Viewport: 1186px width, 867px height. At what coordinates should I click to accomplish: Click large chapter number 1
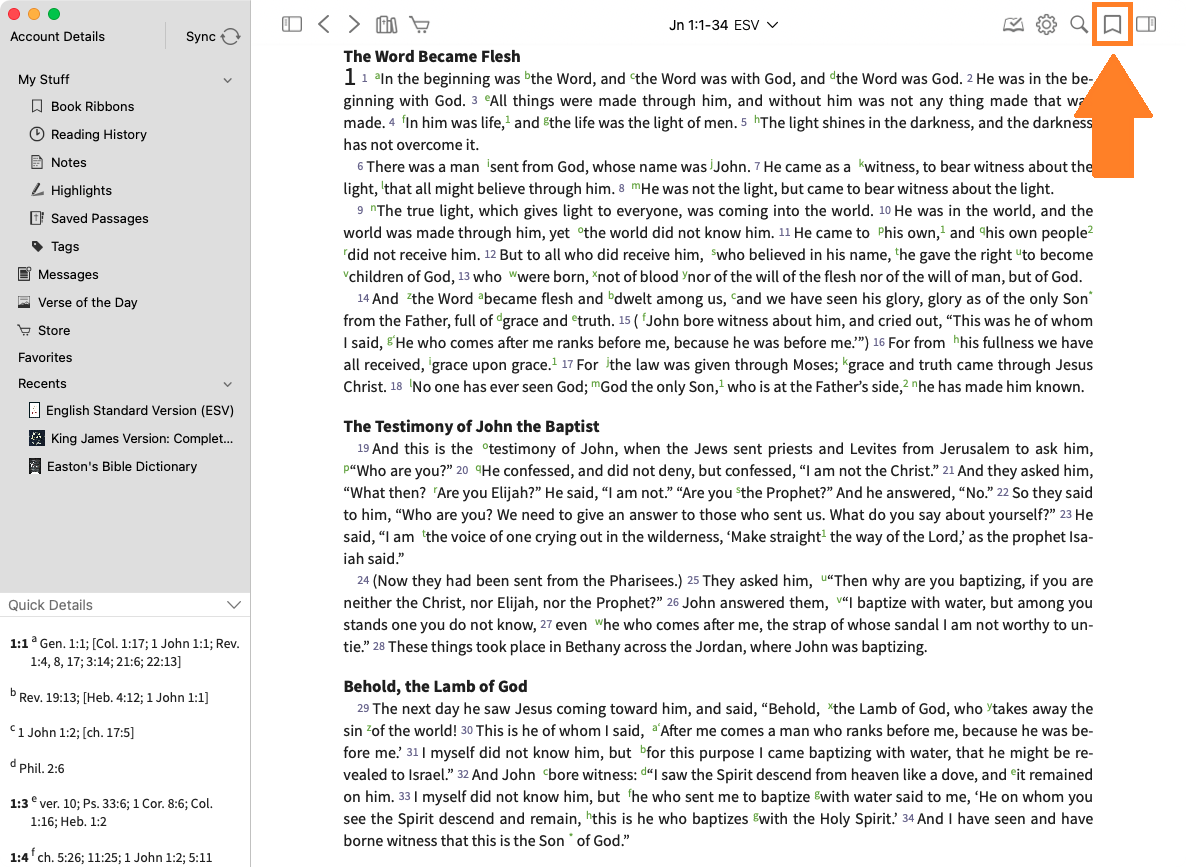(x=349, y=76)
